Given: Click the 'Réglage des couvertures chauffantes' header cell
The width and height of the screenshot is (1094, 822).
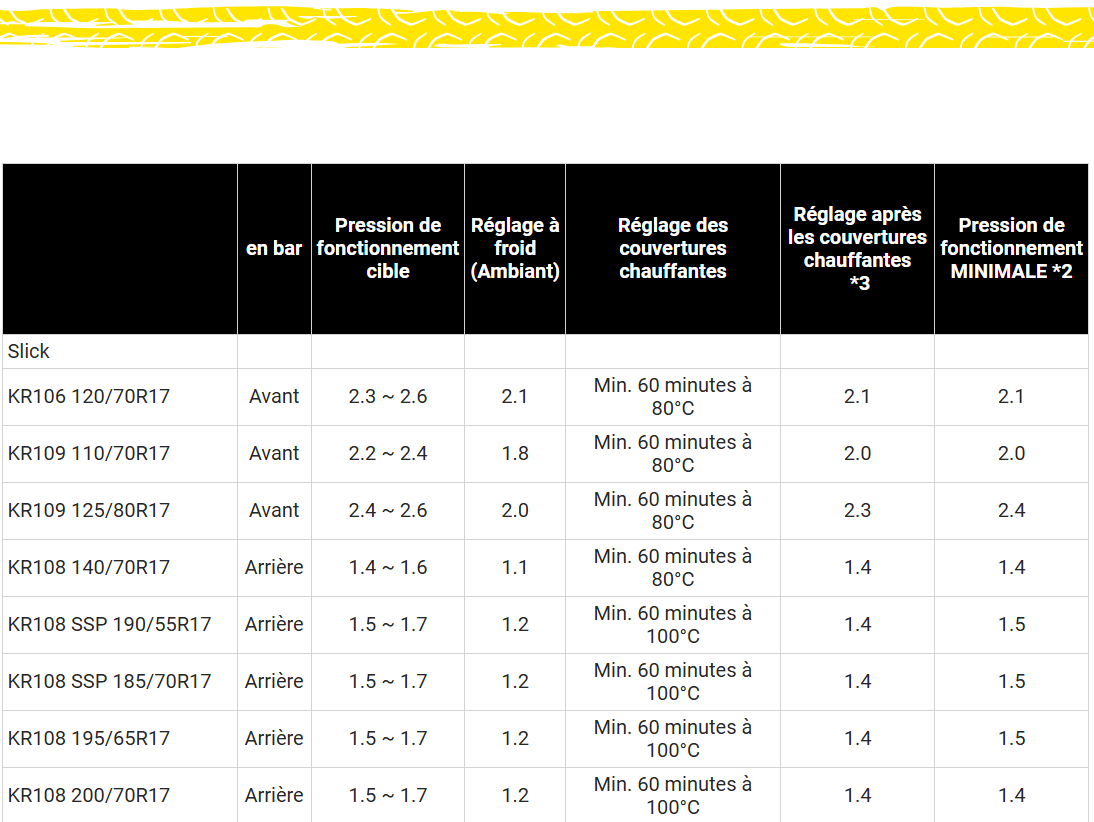Looking at the screenshot, I should tap(672, 248).
